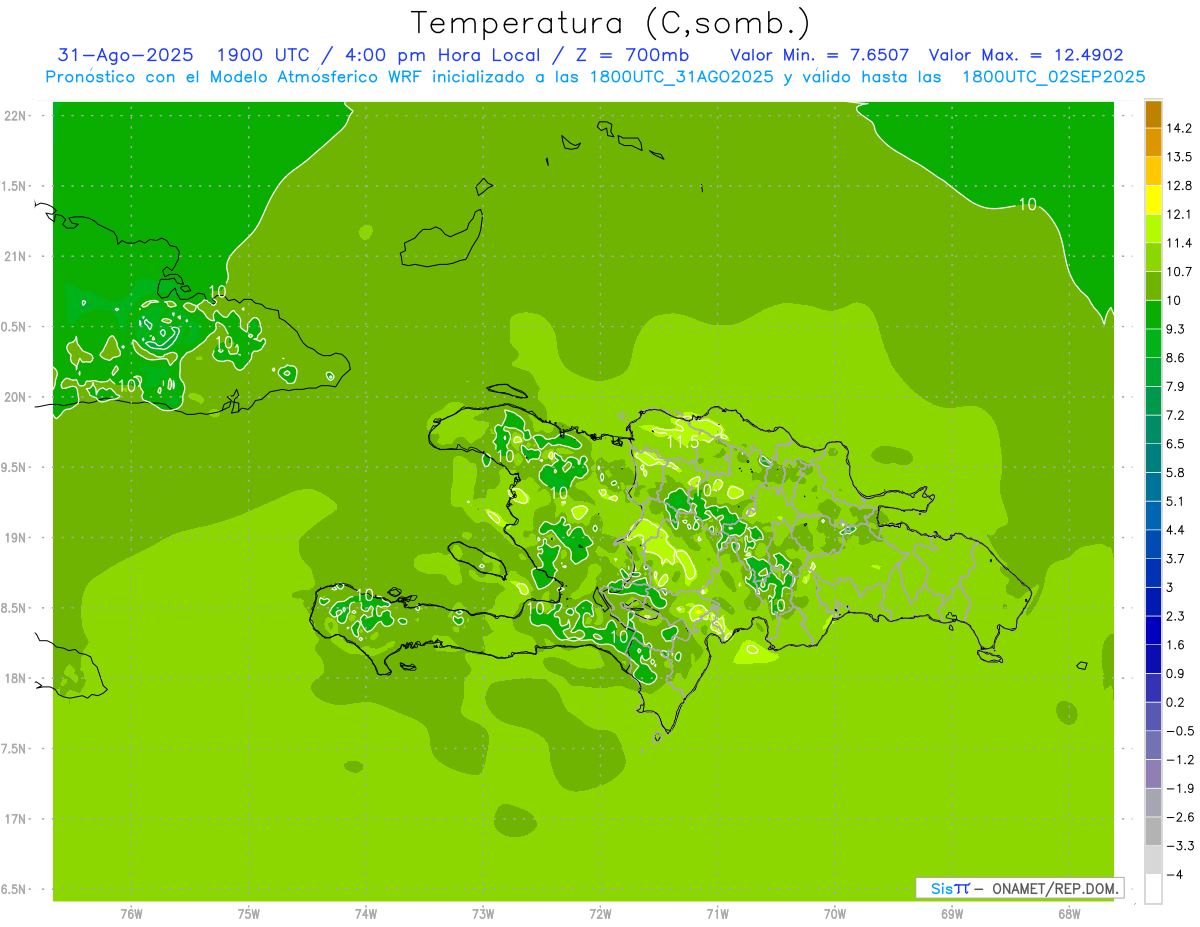
Task: Select the '-4' colorbar label
Action: pos(1174,874)
